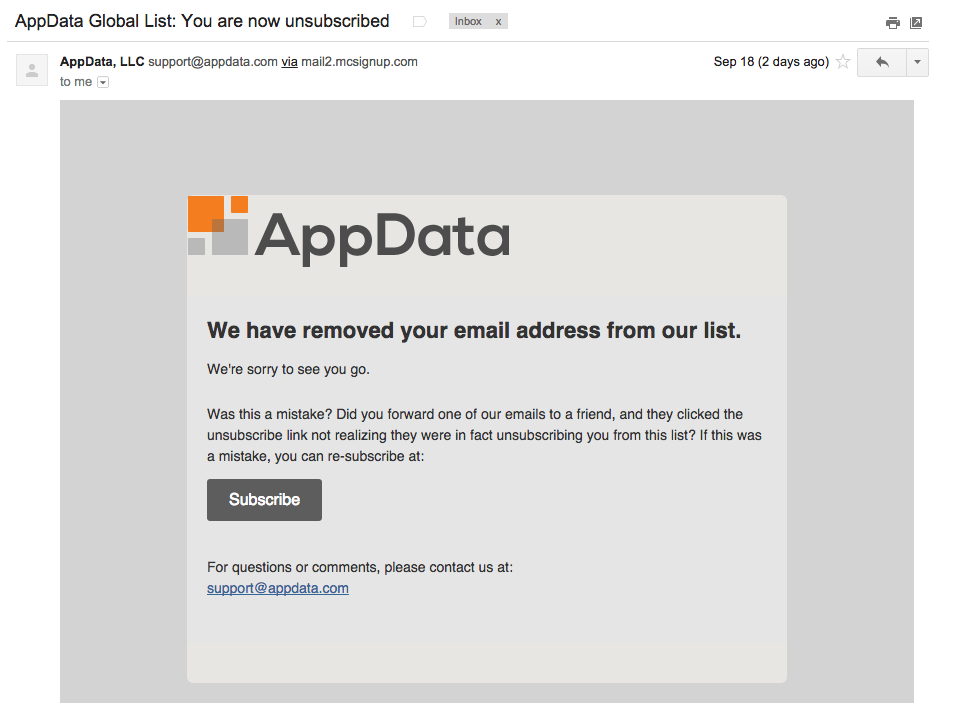Viewport: 958px width, 728px height.
Task: Remove the Inbox label using its x
Action: [498, 21]
